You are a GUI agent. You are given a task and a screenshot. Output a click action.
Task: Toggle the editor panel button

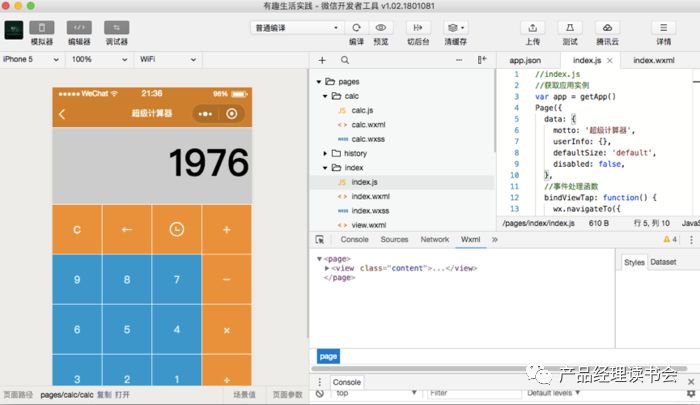pyautogui.click(x=79, y=27)
